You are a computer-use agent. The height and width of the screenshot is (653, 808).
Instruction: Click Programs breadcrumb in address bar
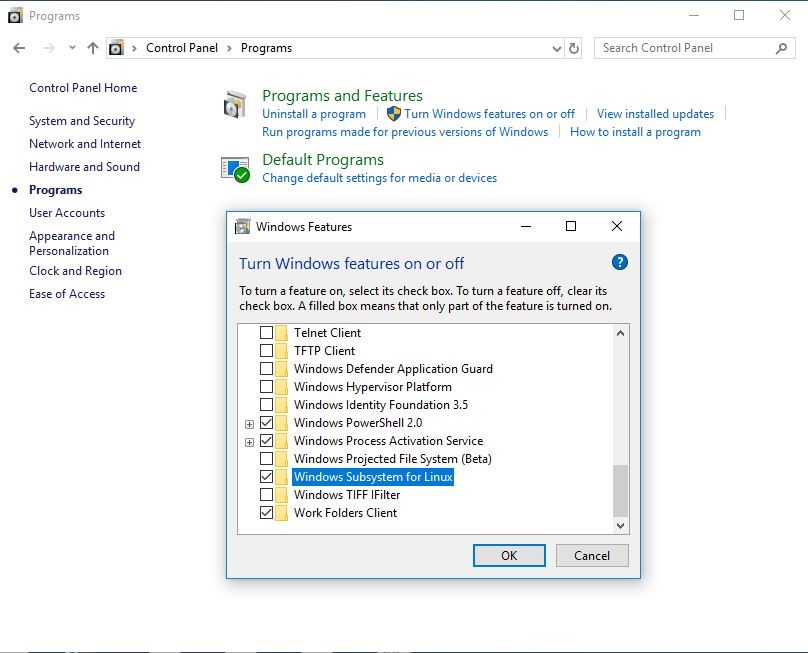[x=266, y=48]
